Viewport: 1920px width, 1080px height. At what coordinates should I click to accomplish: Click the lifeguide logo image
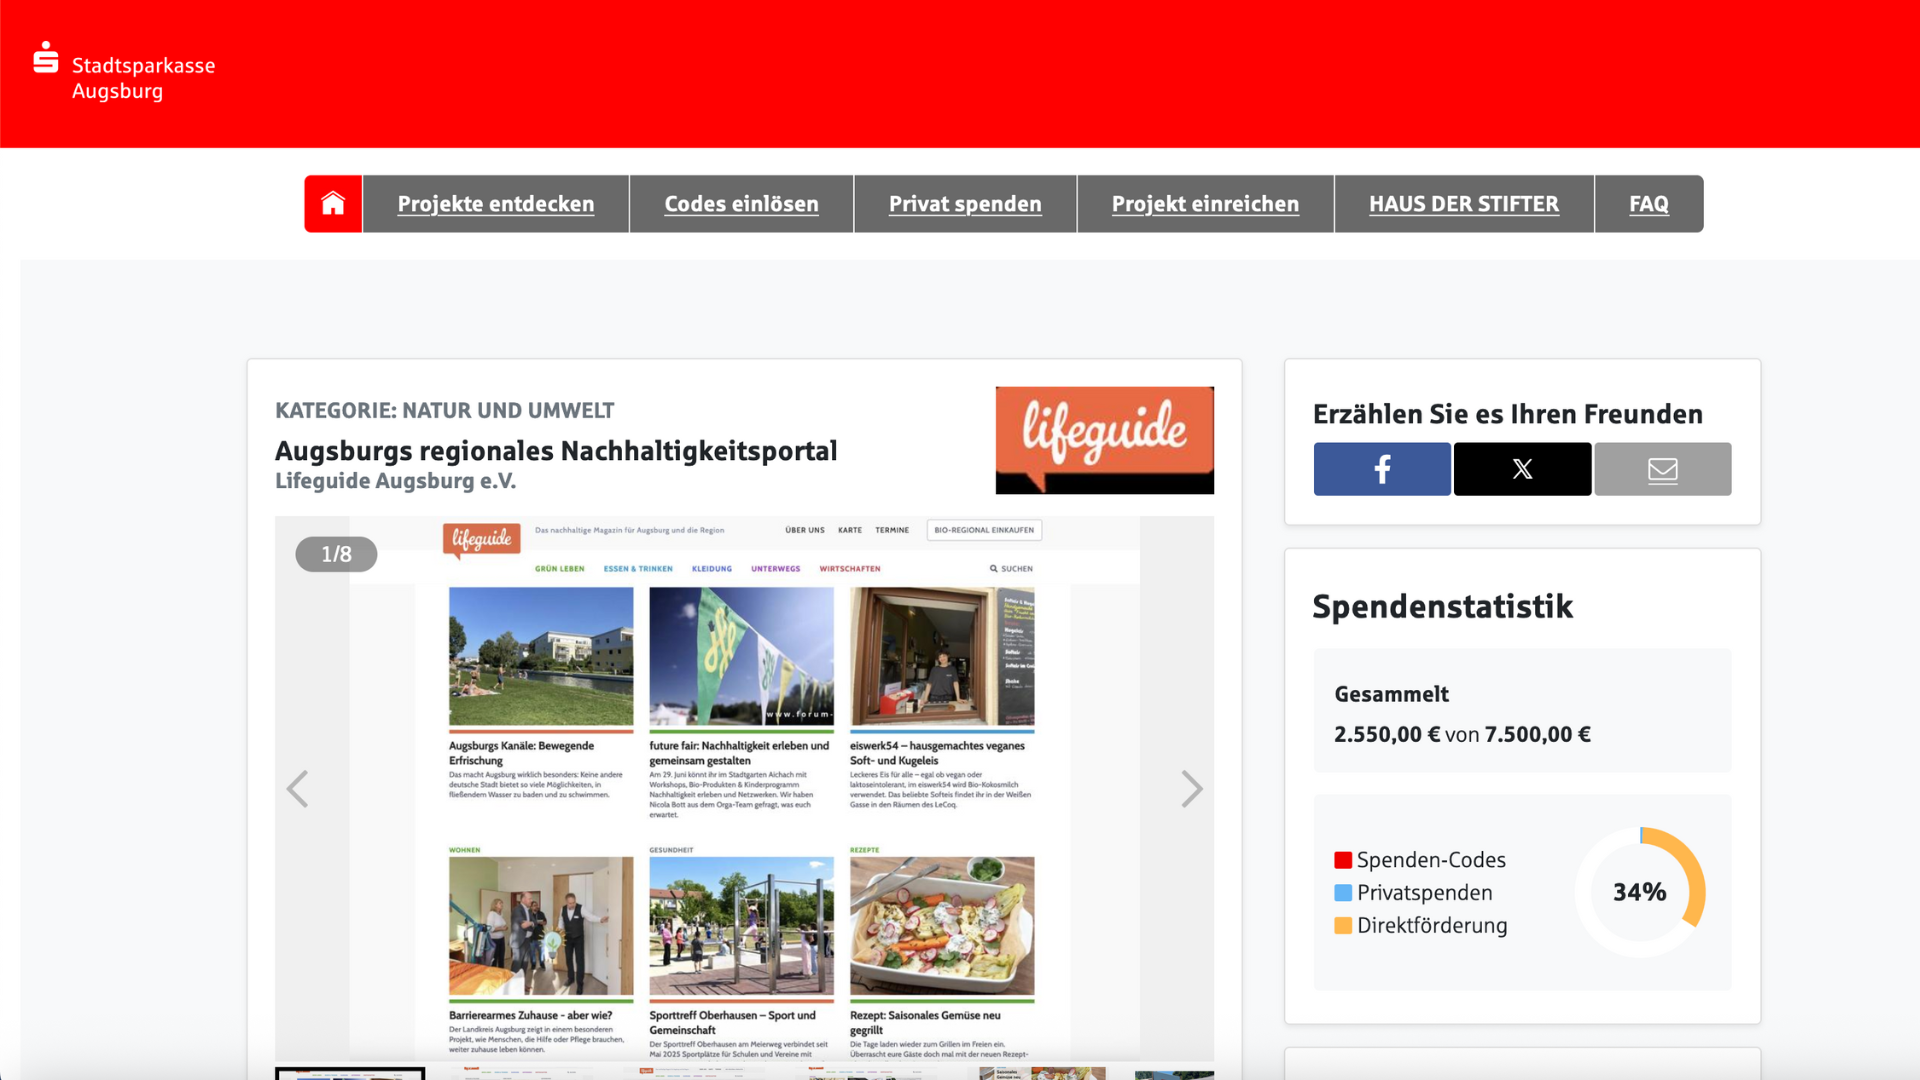[x=1104, y=440]
